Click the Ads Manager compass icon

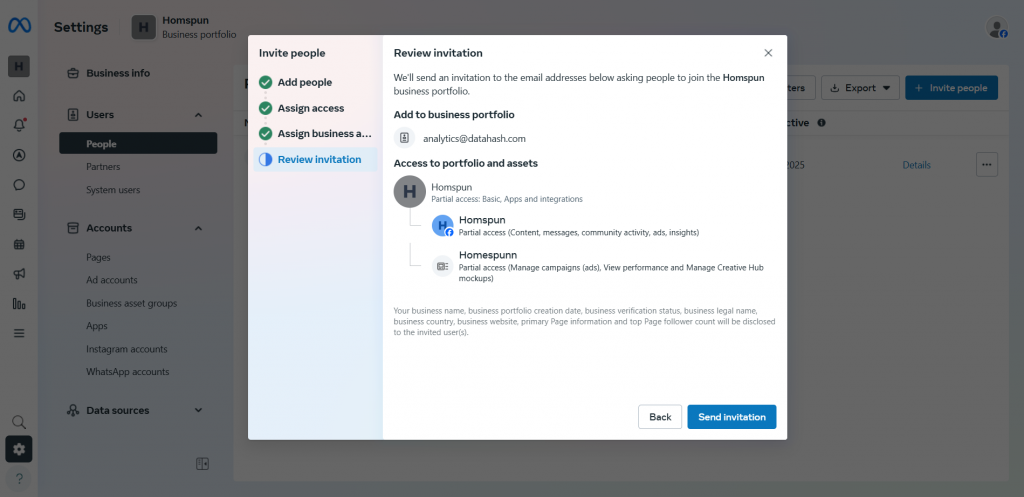(x=19, y=155)
